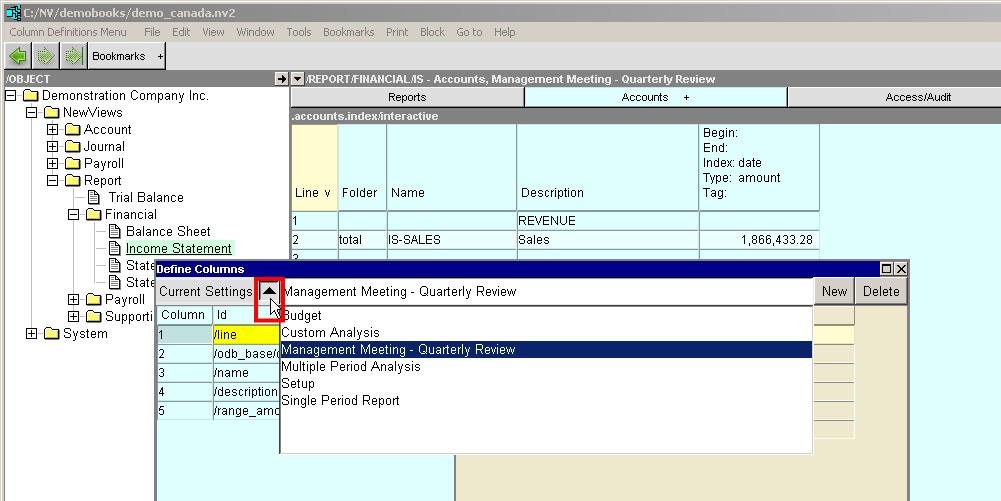Image resolution: width=1001 pixels, height=501 pixels.
Task: Open the report path dropdown arrow
Action: coord(298,79)
